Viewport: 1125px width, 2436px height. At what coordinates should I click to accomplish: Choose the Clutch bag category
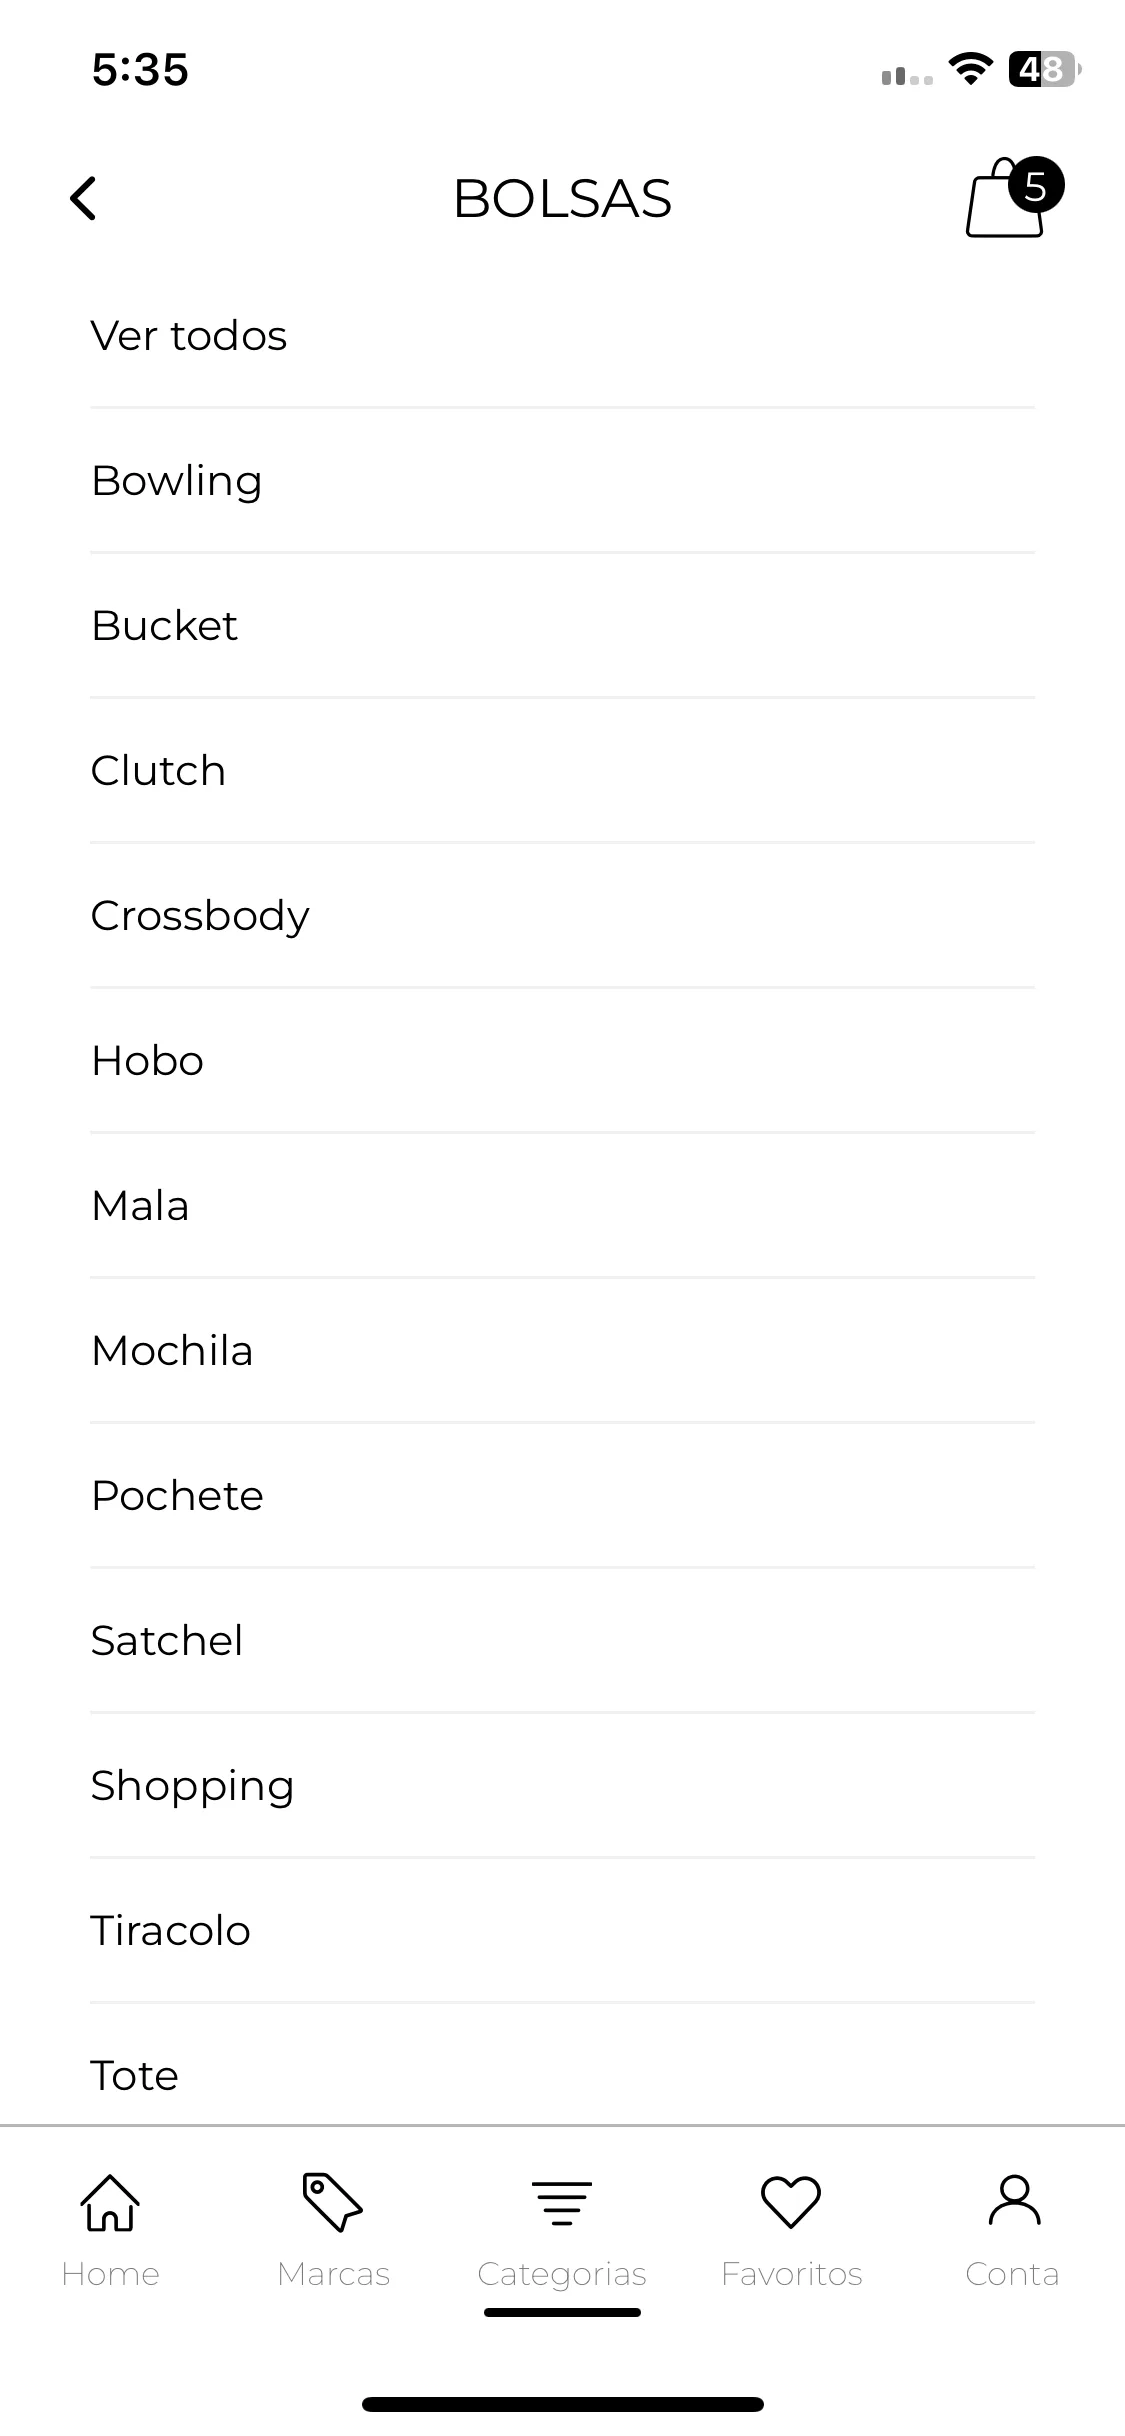[562, 771]
